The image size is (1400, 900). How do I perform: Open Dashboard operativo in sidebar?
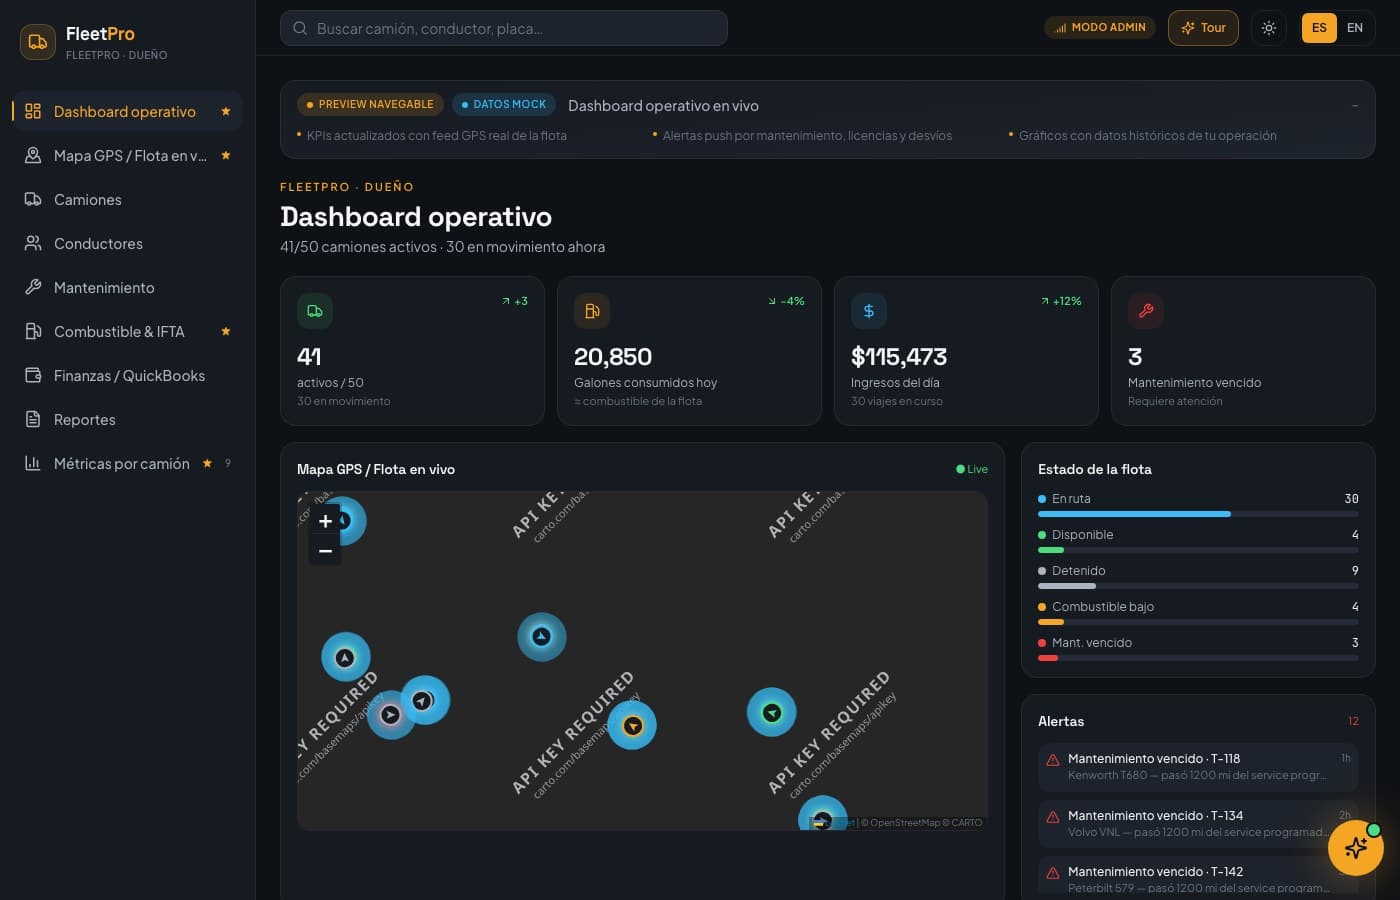point(127,111)
